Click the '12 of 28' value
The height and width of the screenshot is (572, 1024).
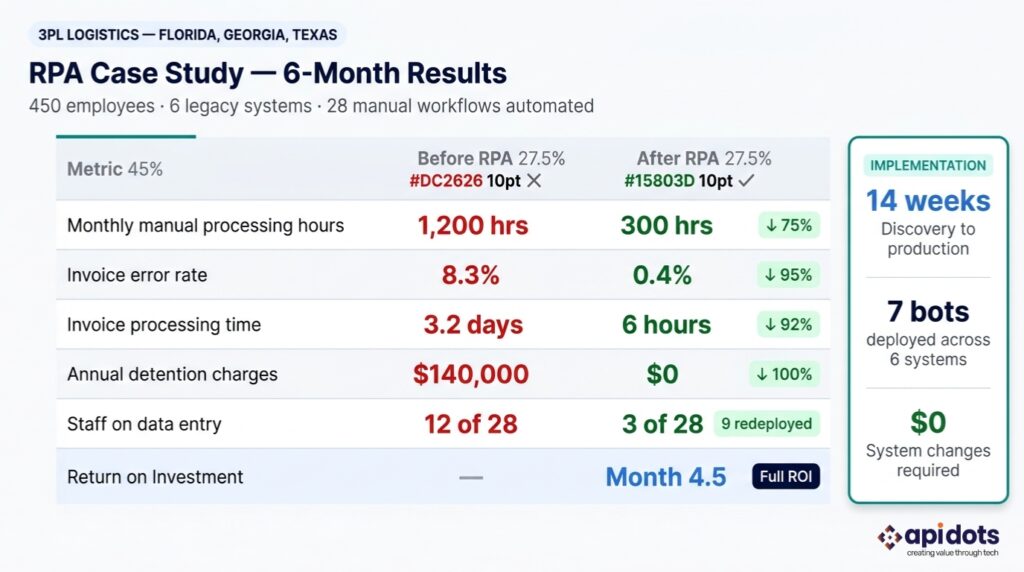coord(471,424)
